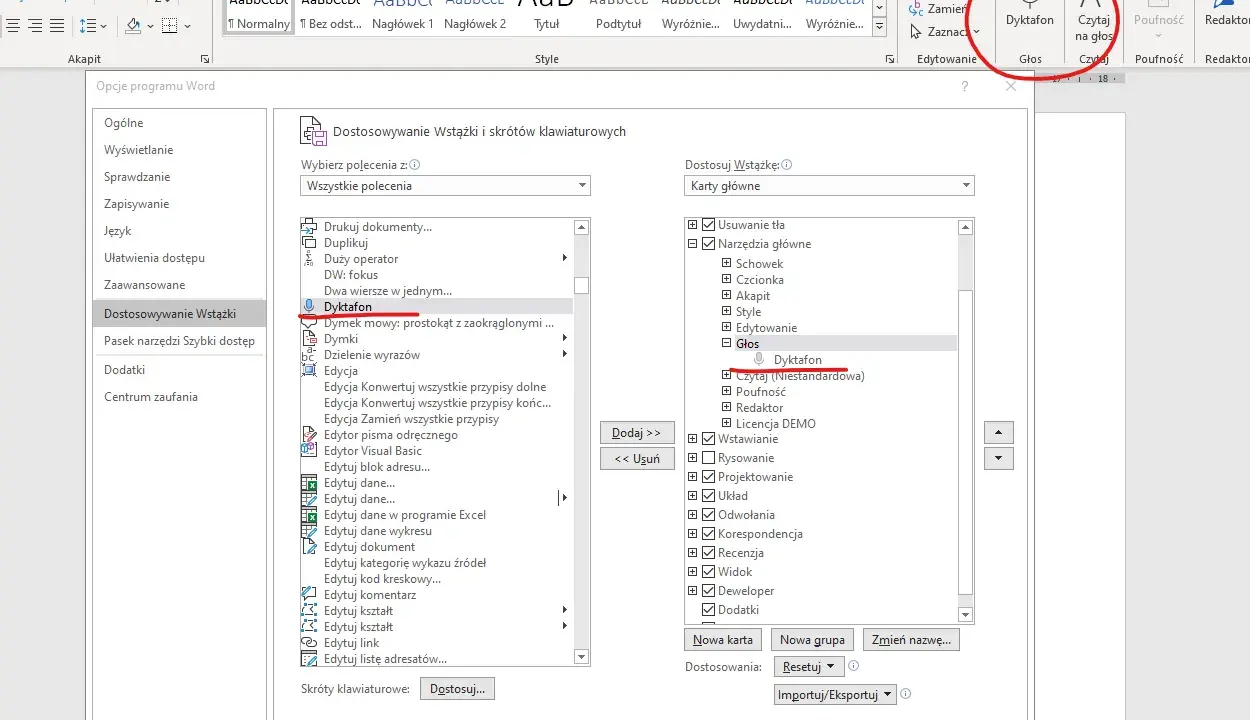
Task: Click the Edytuj komentarz icon
Action: (309, 595)
